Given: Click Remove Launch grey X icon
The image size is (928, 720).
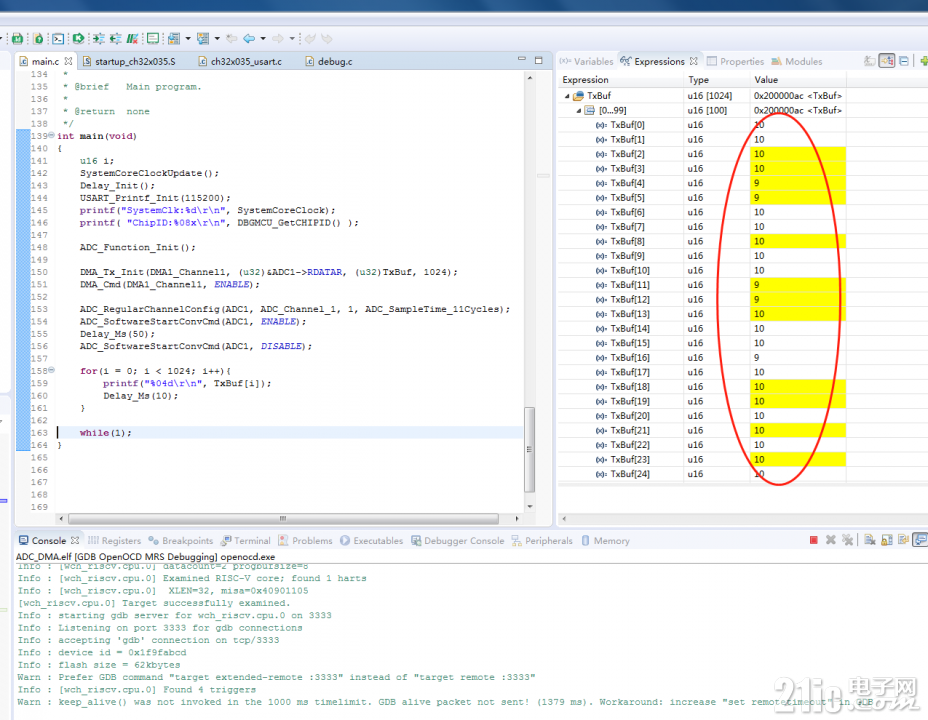Looking at the screenshot, I should click(x=831, y=540).
